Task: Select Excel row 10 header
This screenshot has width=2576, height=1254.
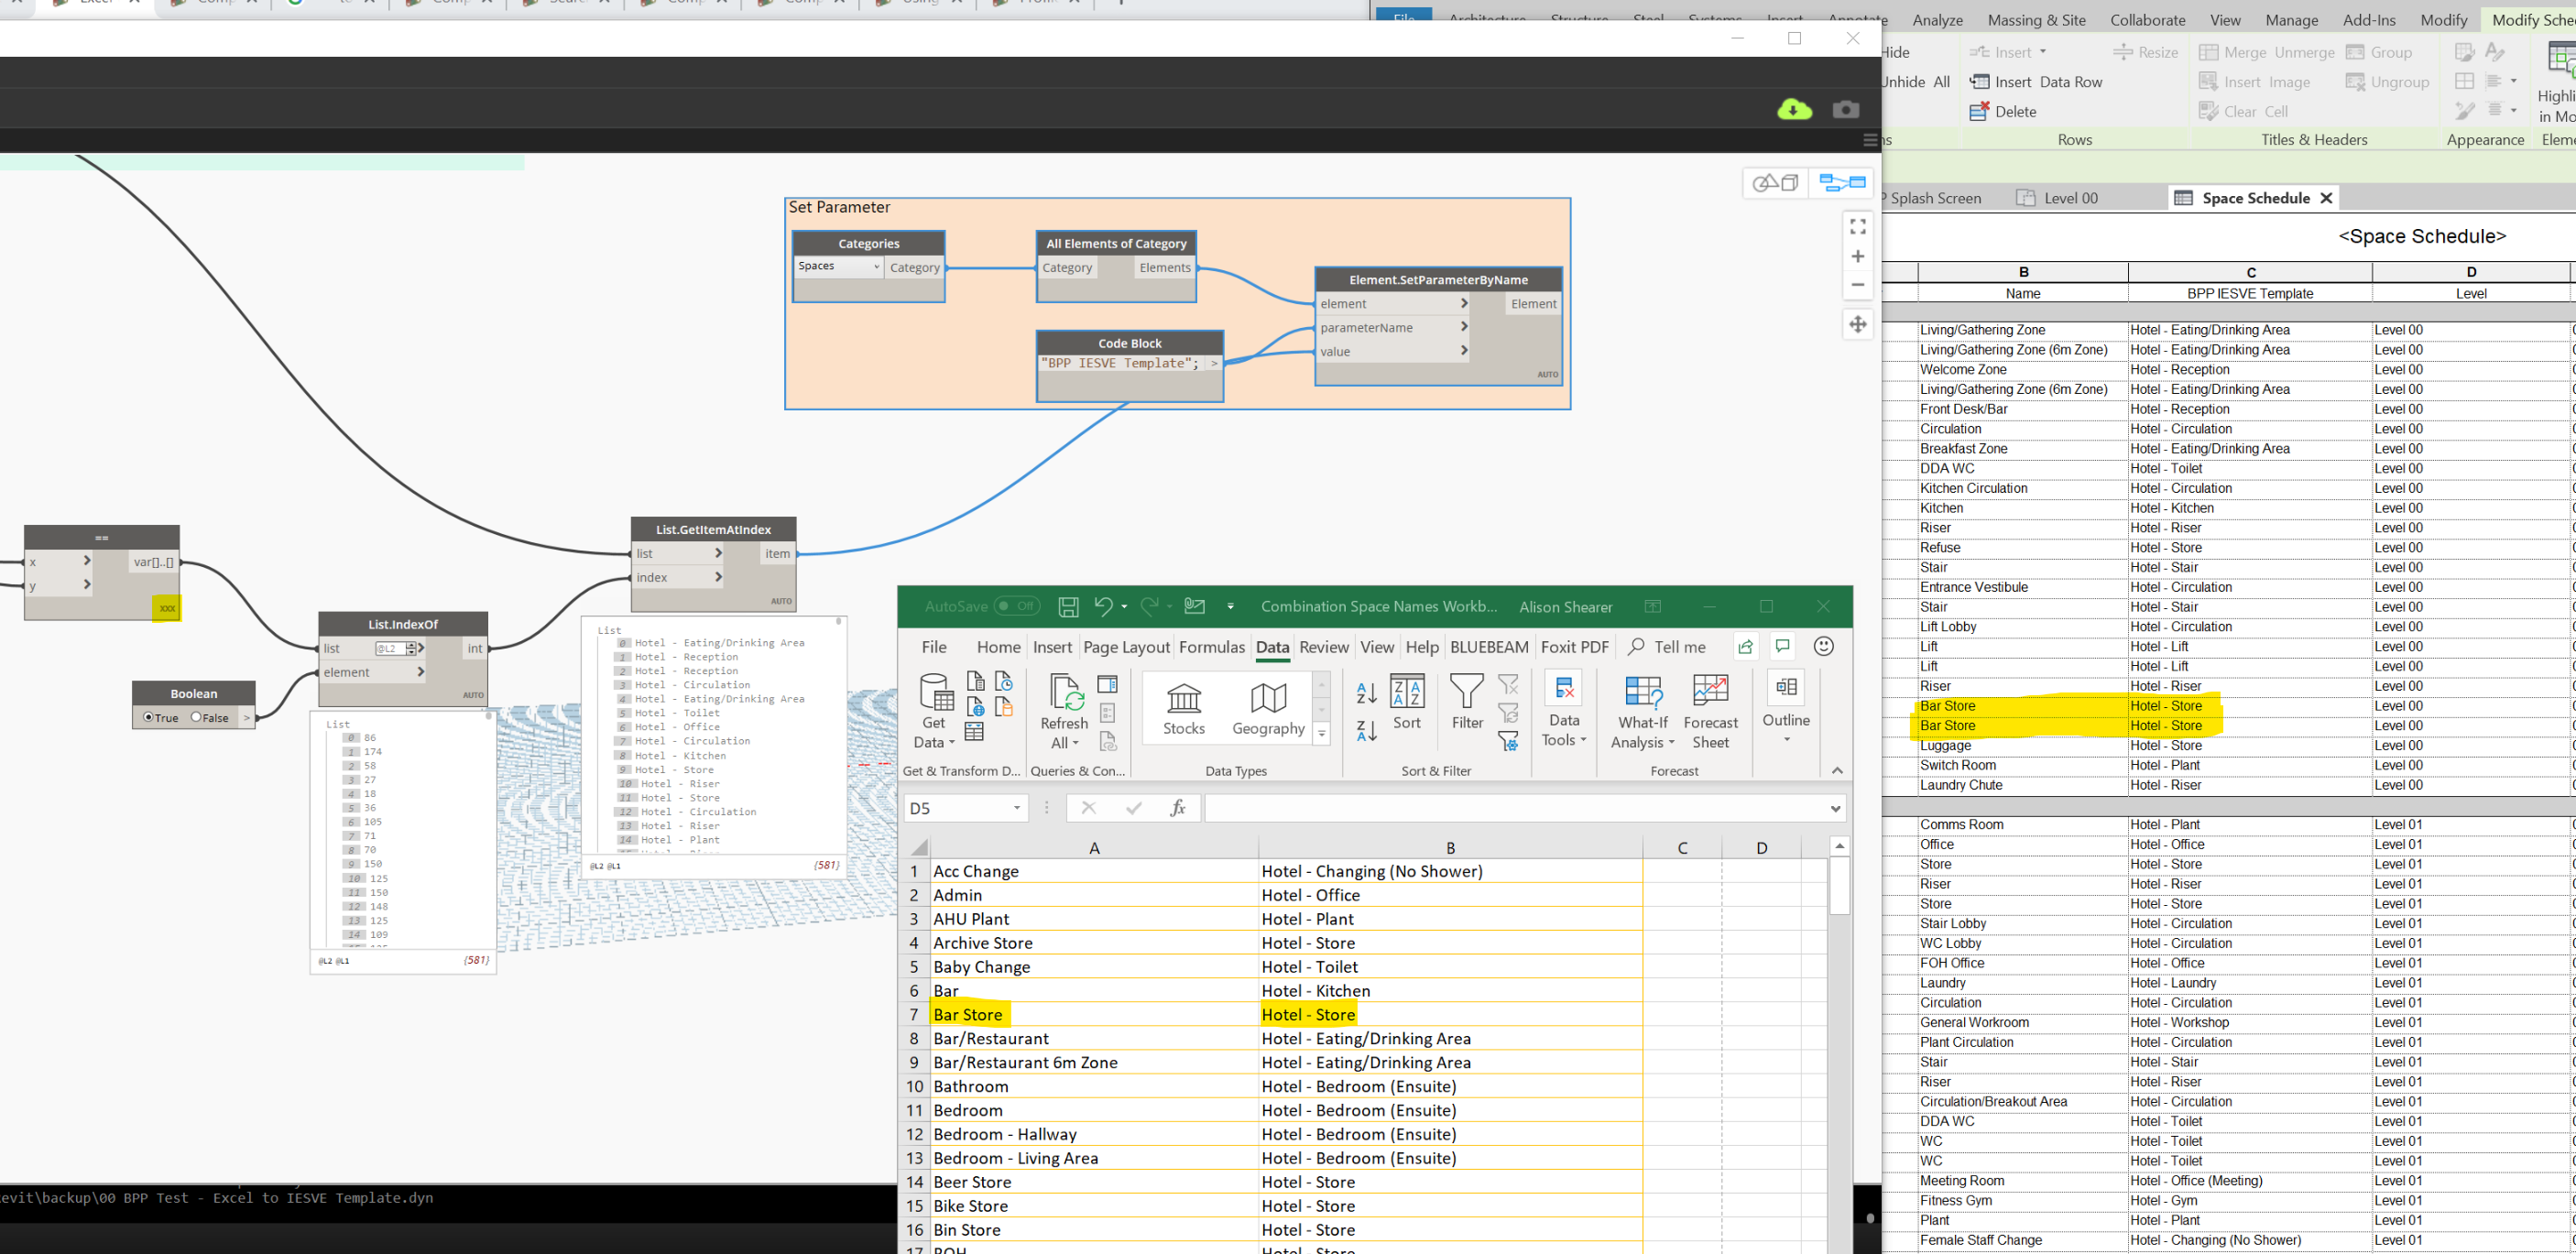Action: 914,1086
